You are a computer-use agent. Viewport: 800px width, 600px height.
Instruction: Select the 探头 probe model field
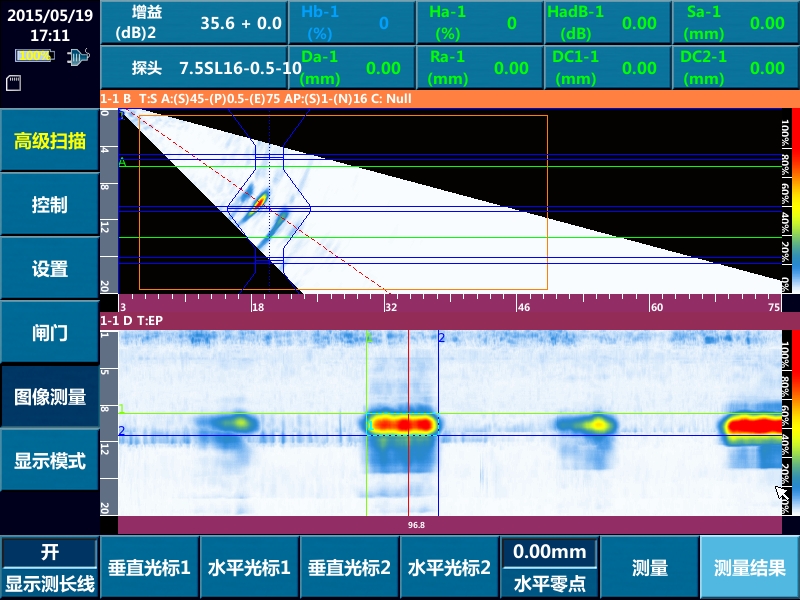click(x=199, y=68)
